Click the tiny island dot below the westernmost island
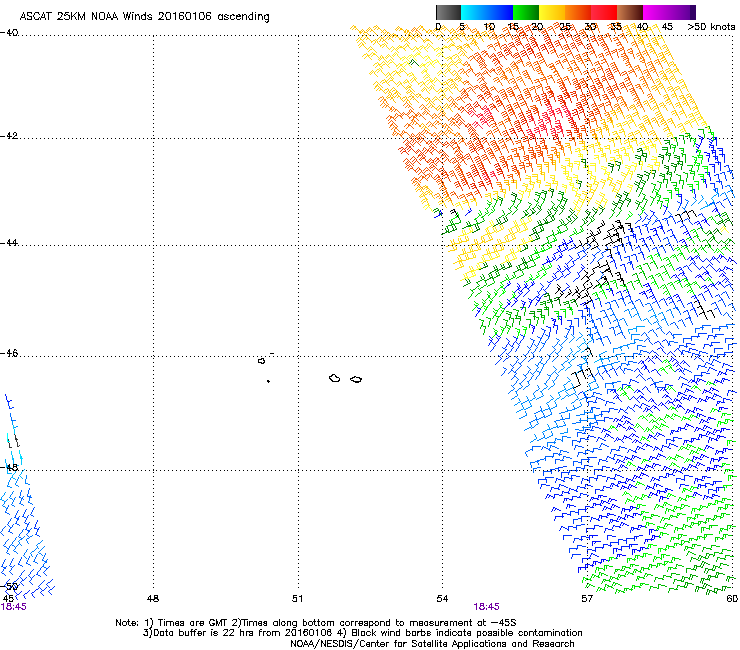740x650 pixels. click(268, 381)
